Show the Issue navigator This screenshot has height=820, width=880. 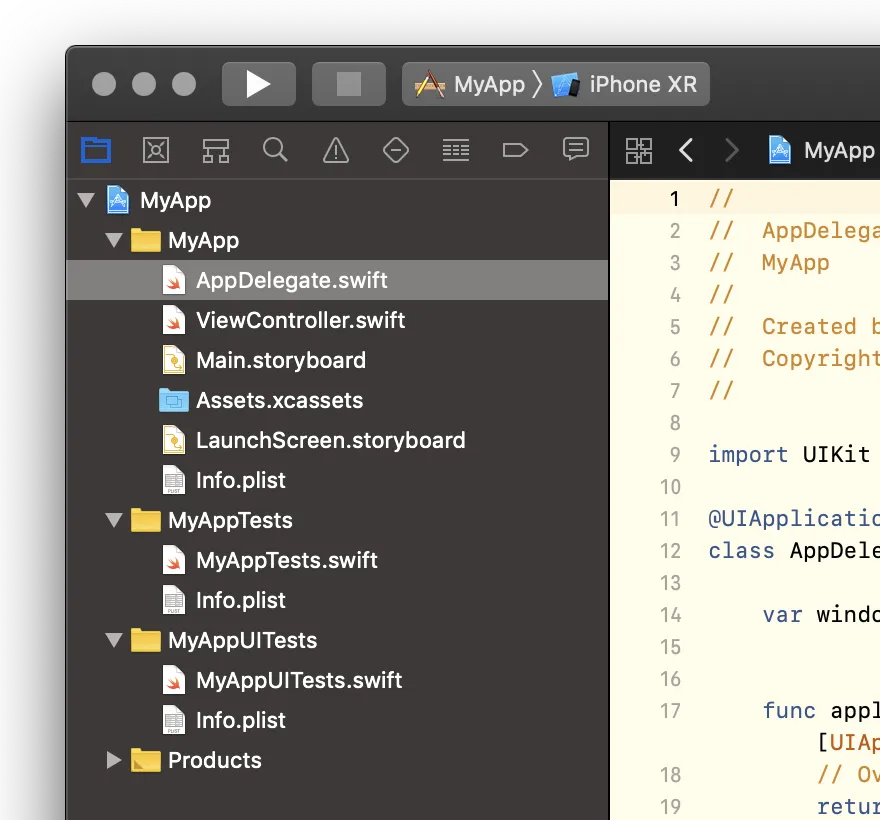click(x=336, y=150)
